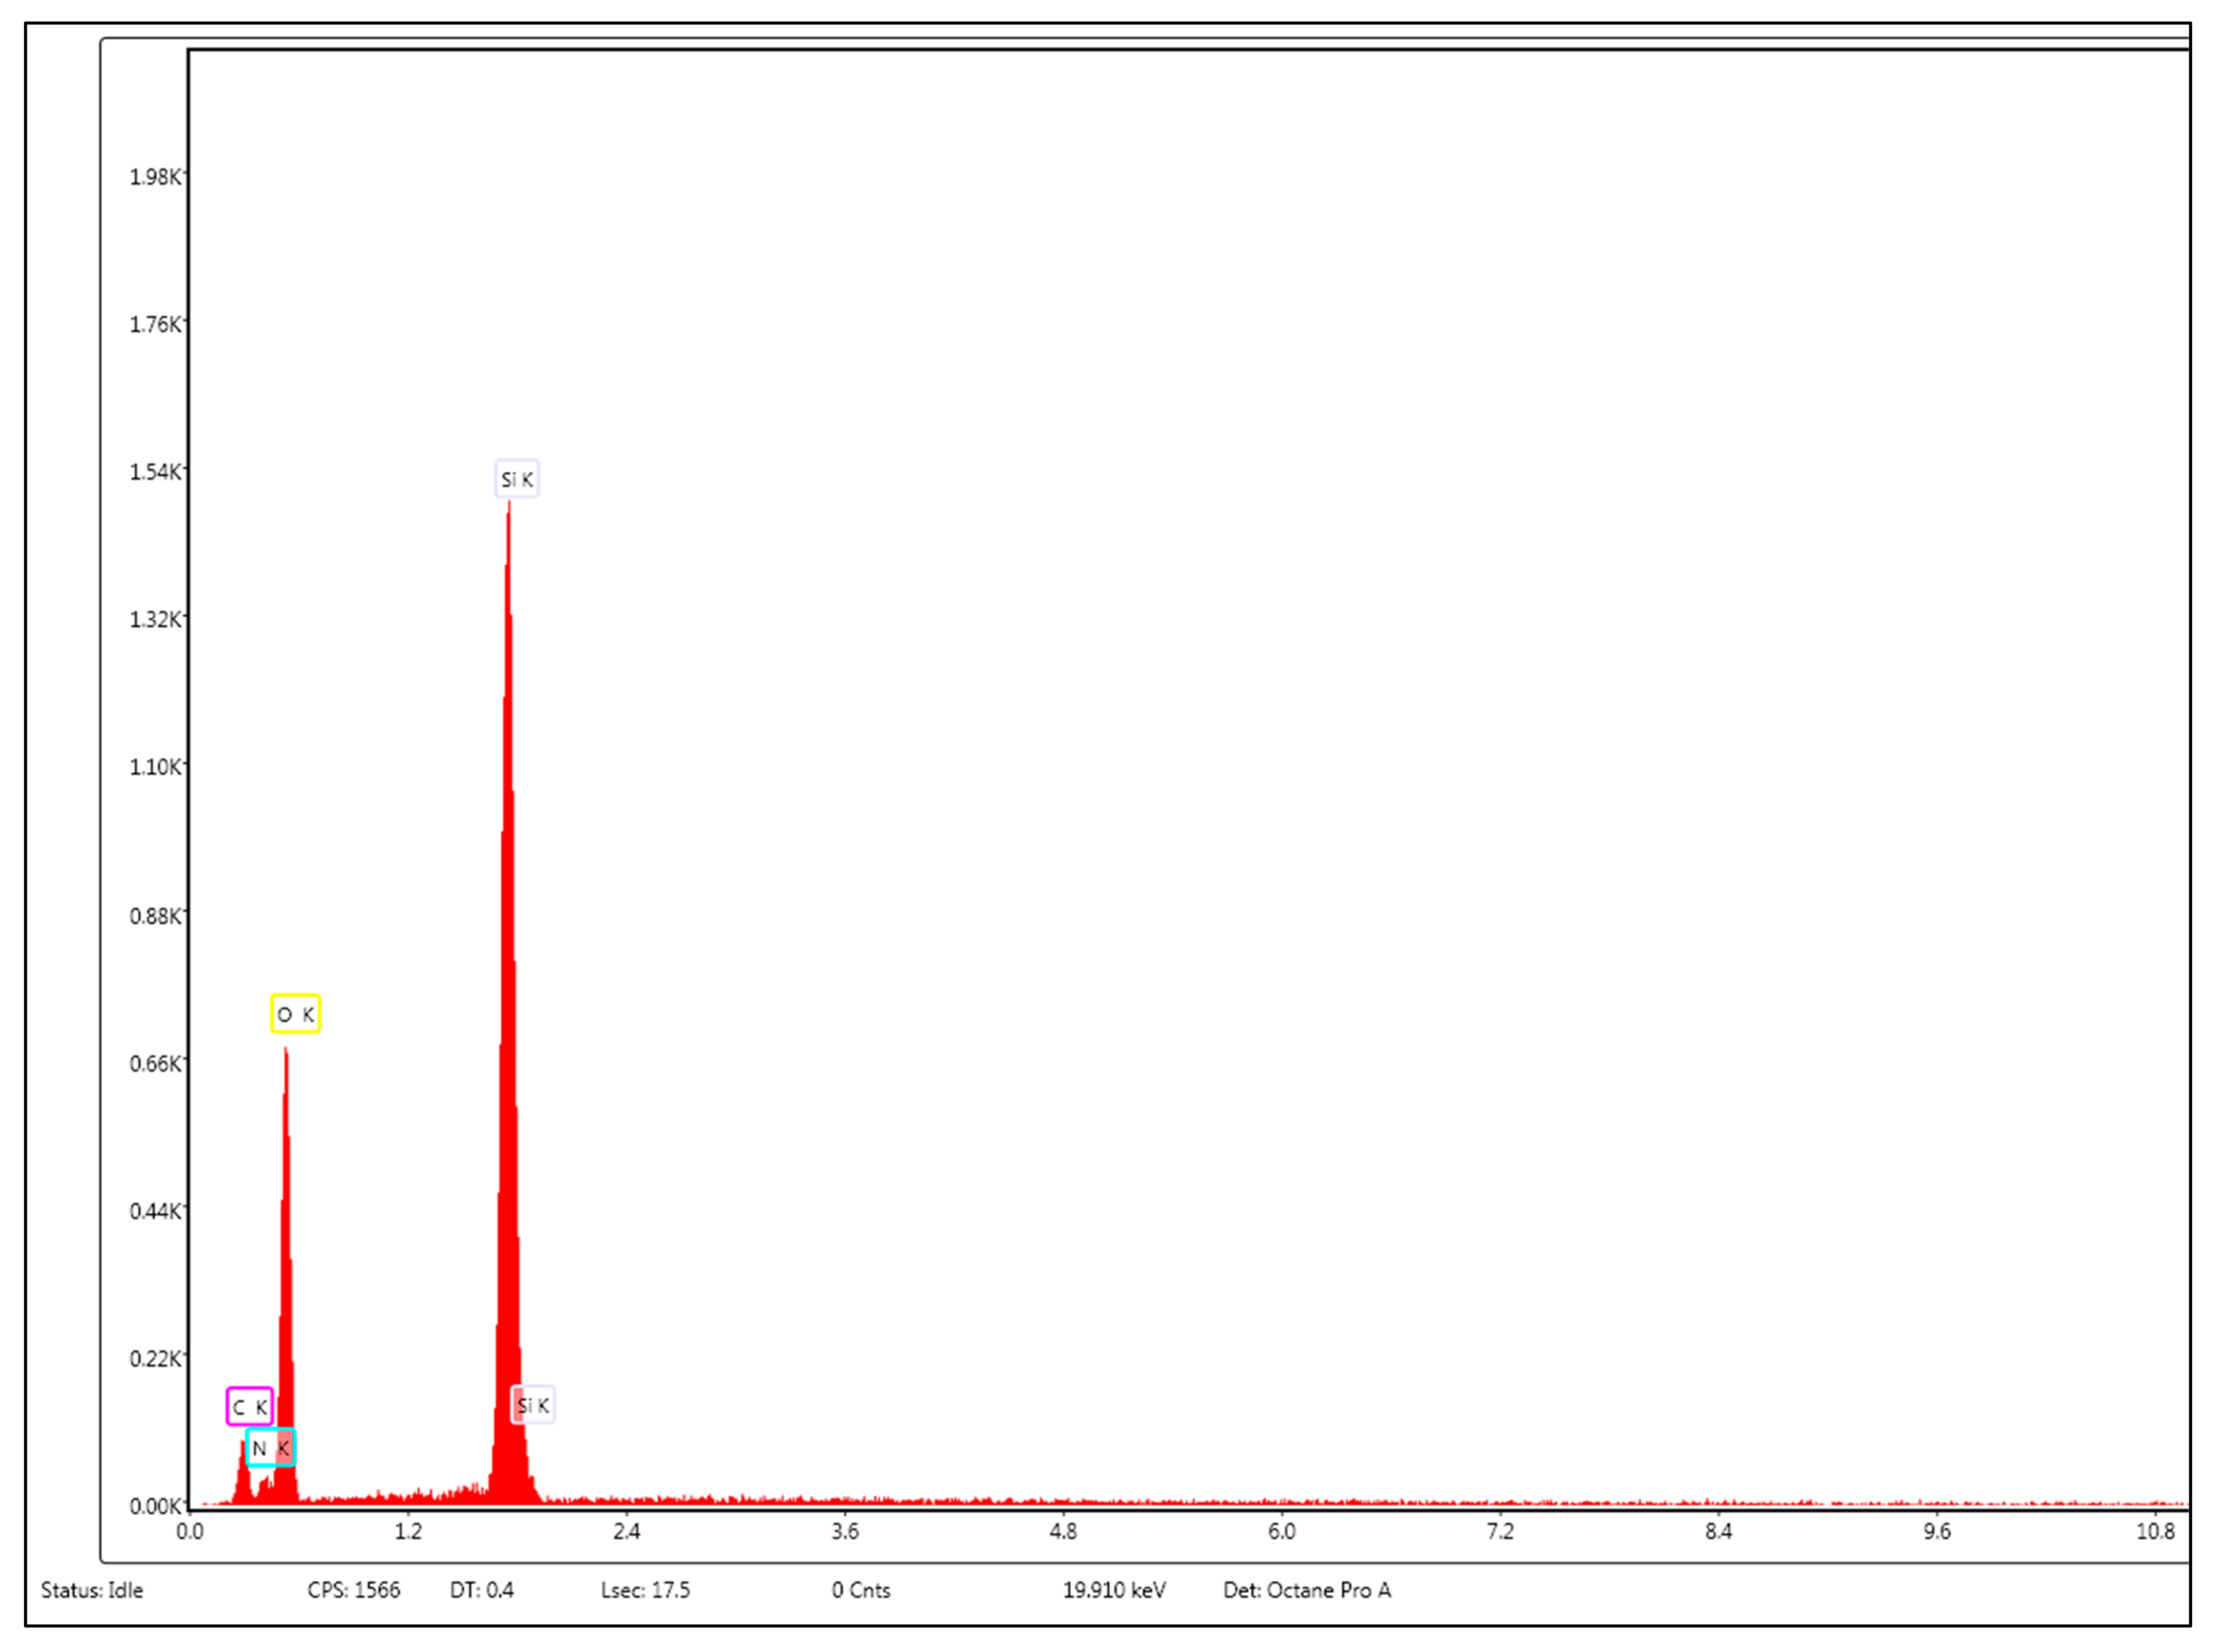Click the Lsec: 17.5 live time readout
The width and height of the screenshot is (2228, 1652).
[645, 1590]
